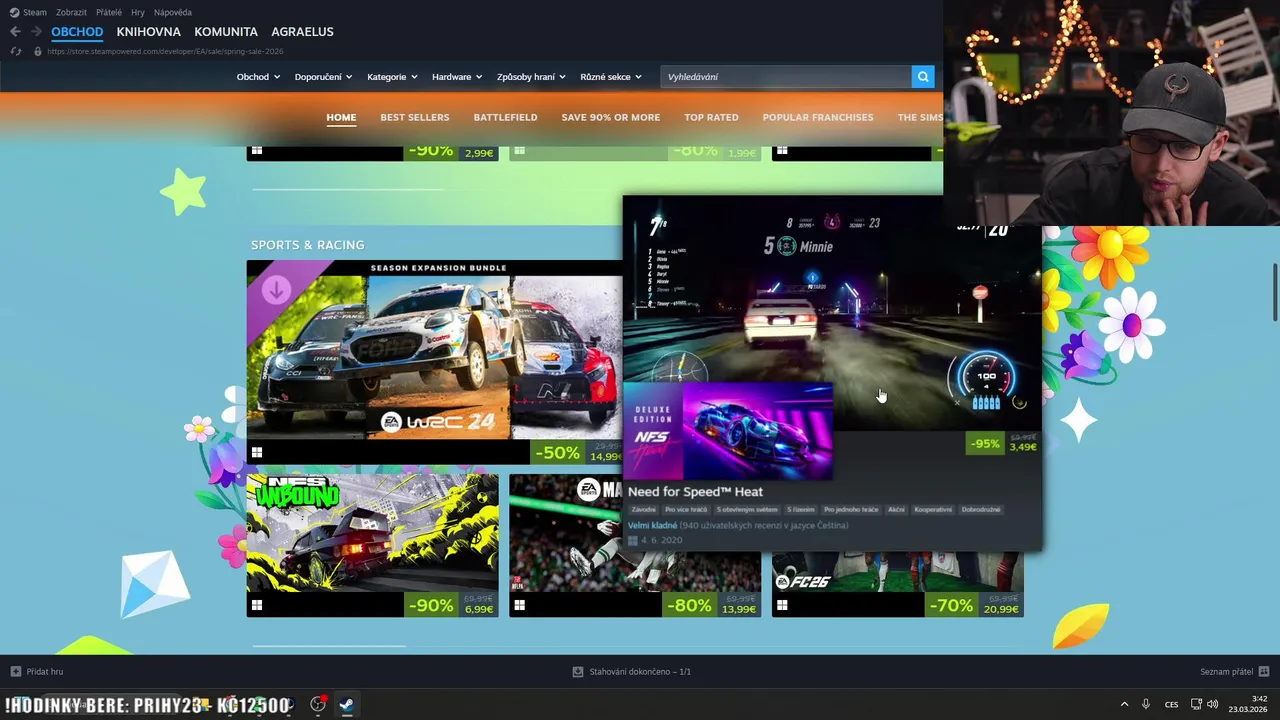Open the TOP RATED tab

(x=711, y=117)
